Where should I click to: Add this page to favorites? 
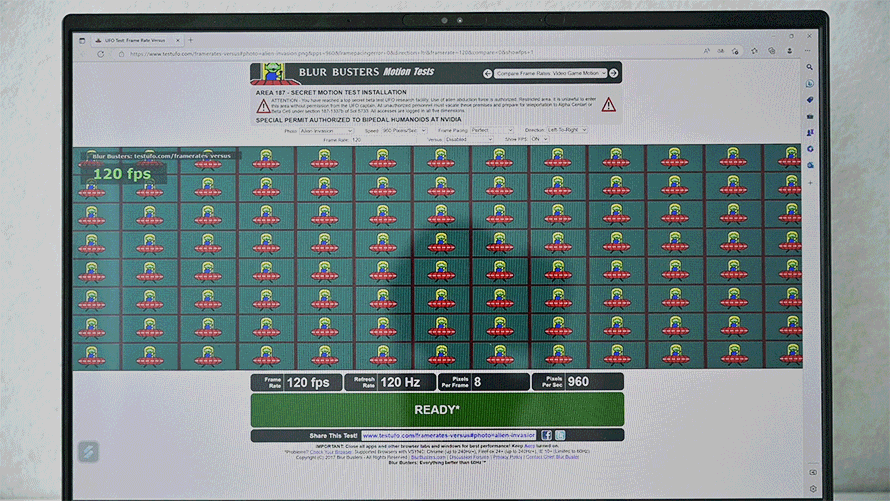coord(735,51)
